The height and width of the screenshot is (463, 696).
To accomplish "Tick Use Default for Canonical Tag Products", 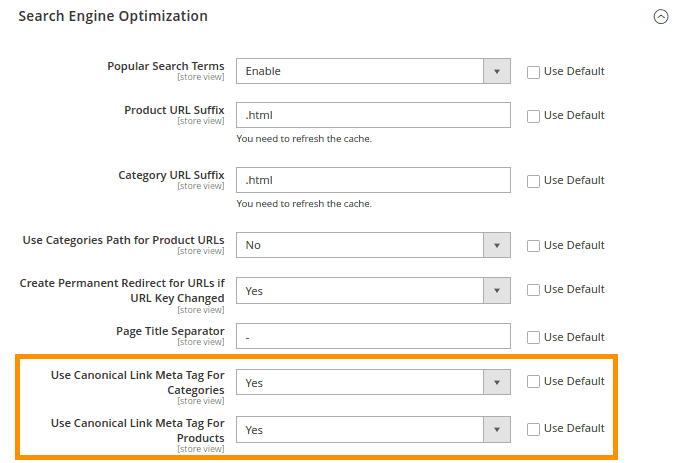I will (x=533, y=429).
